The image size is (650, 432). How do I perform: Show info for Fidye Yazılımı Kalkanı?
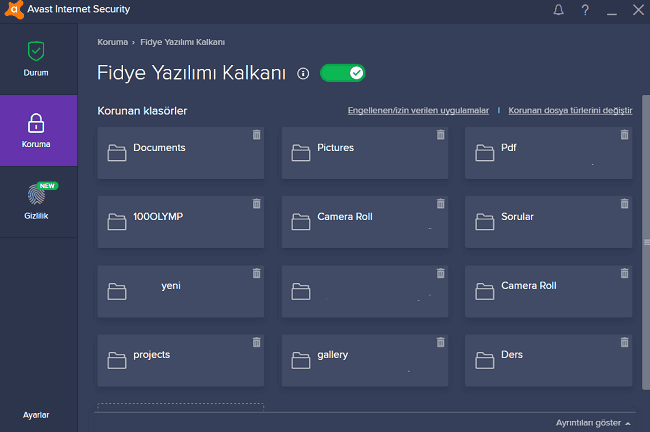303,74
